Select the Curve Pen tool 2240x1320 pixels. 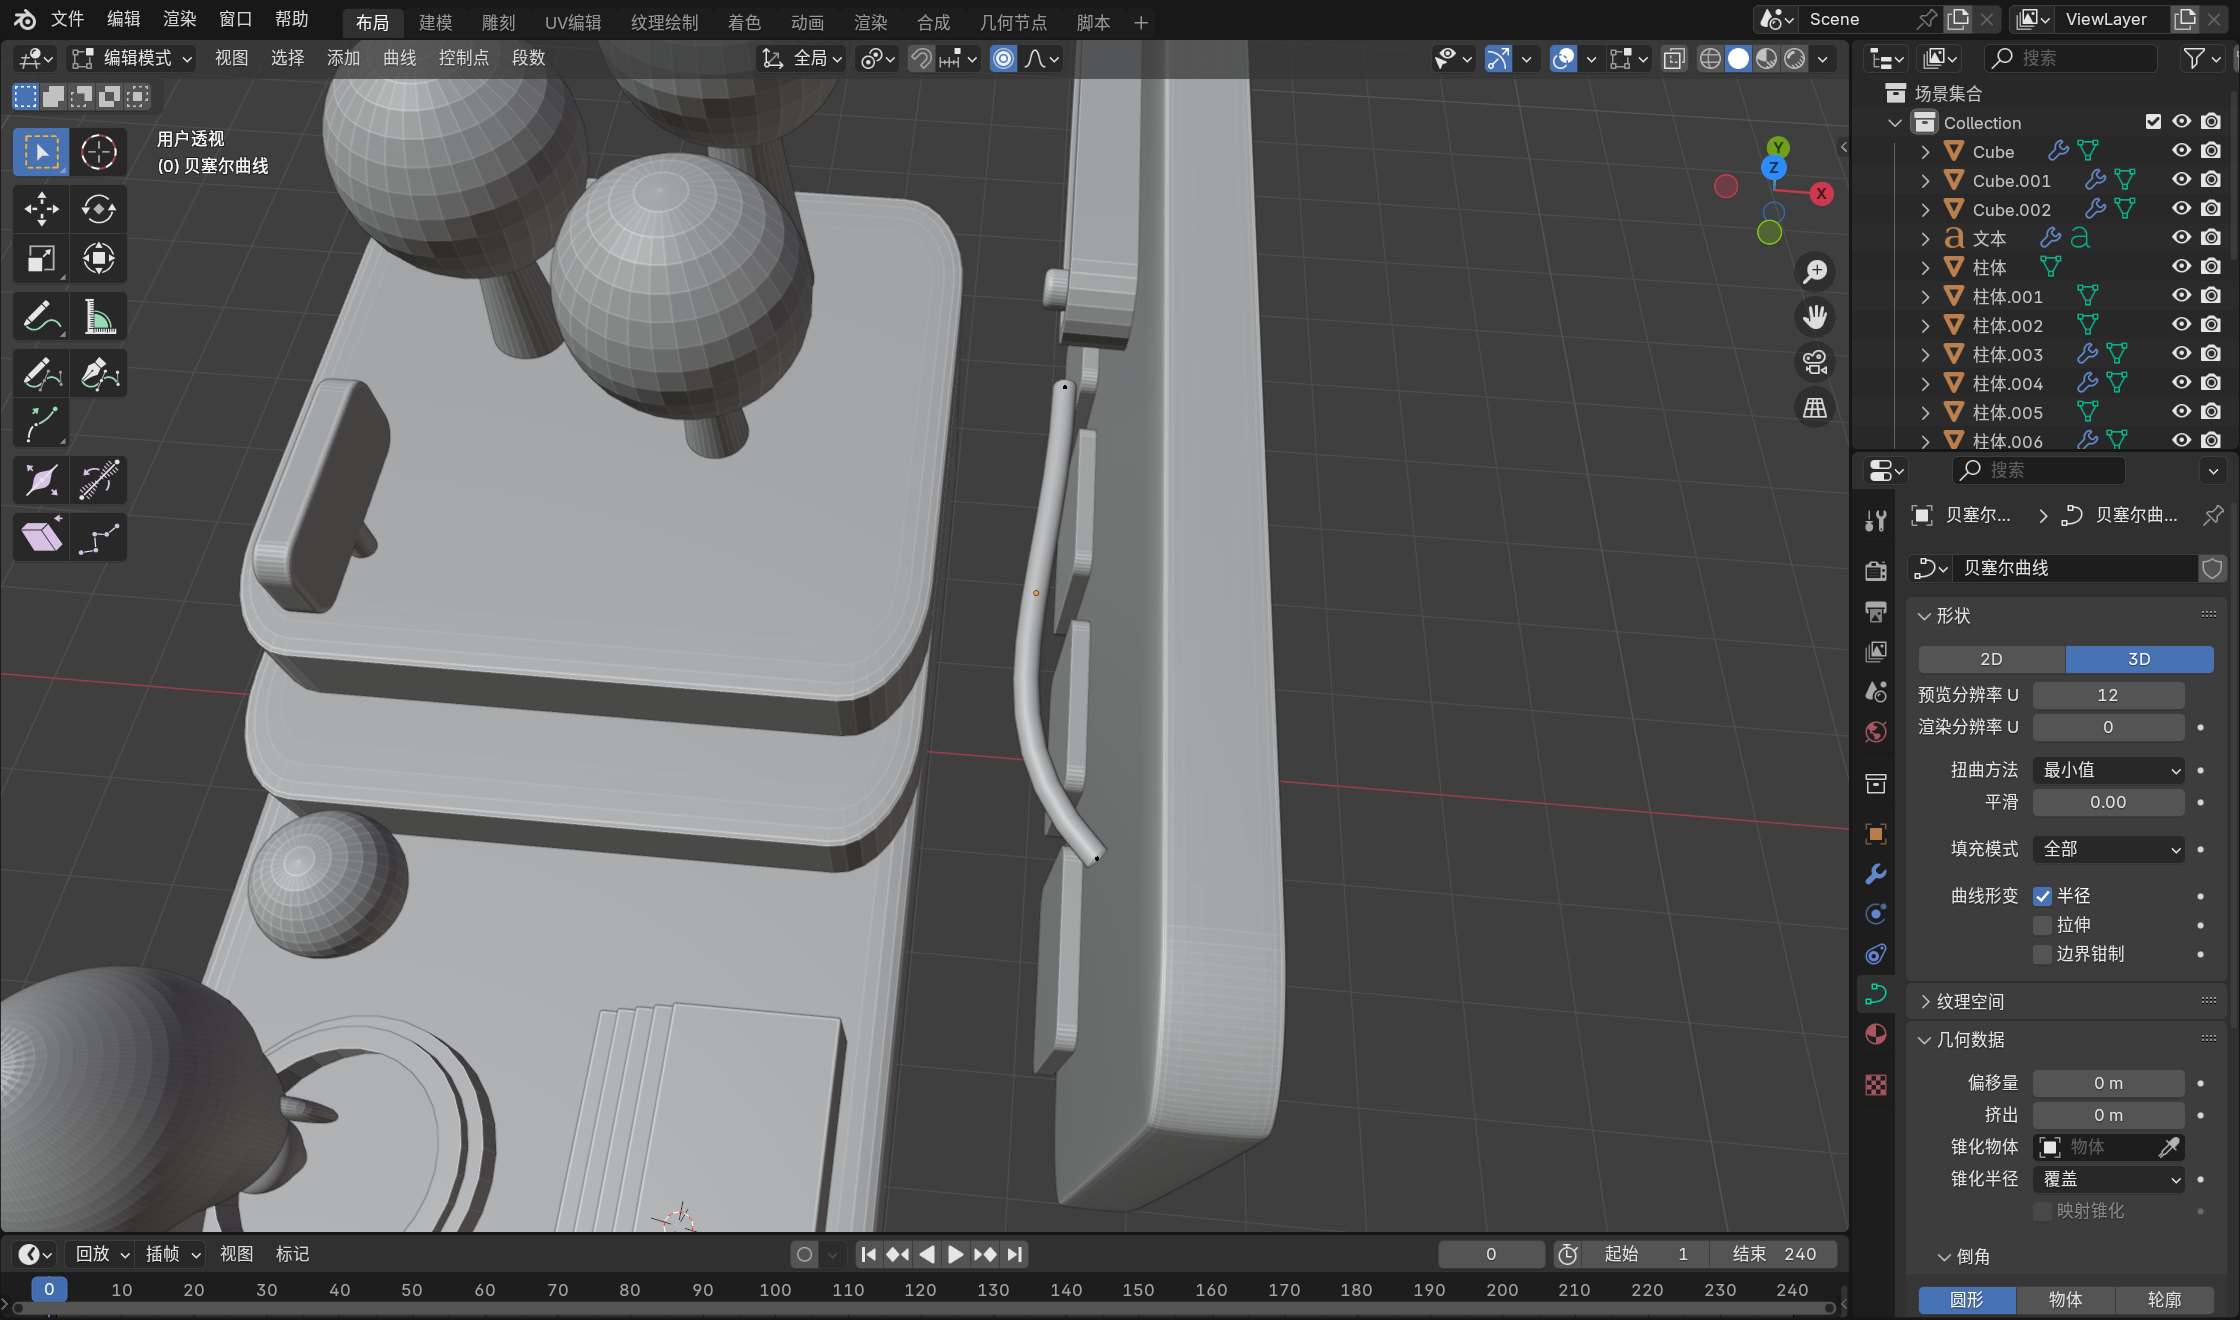pos(99,374)
